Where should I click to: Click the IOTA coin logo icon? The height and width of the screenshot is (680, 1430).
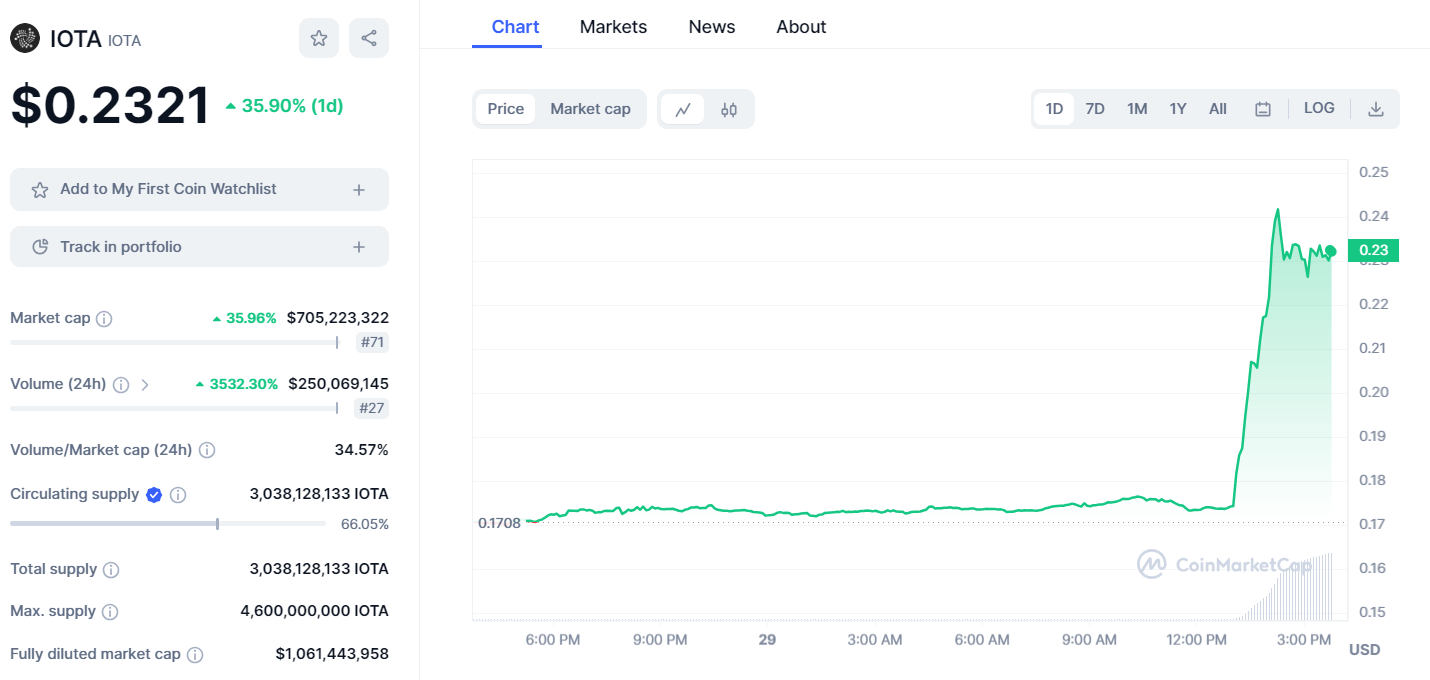click(25, 39)
